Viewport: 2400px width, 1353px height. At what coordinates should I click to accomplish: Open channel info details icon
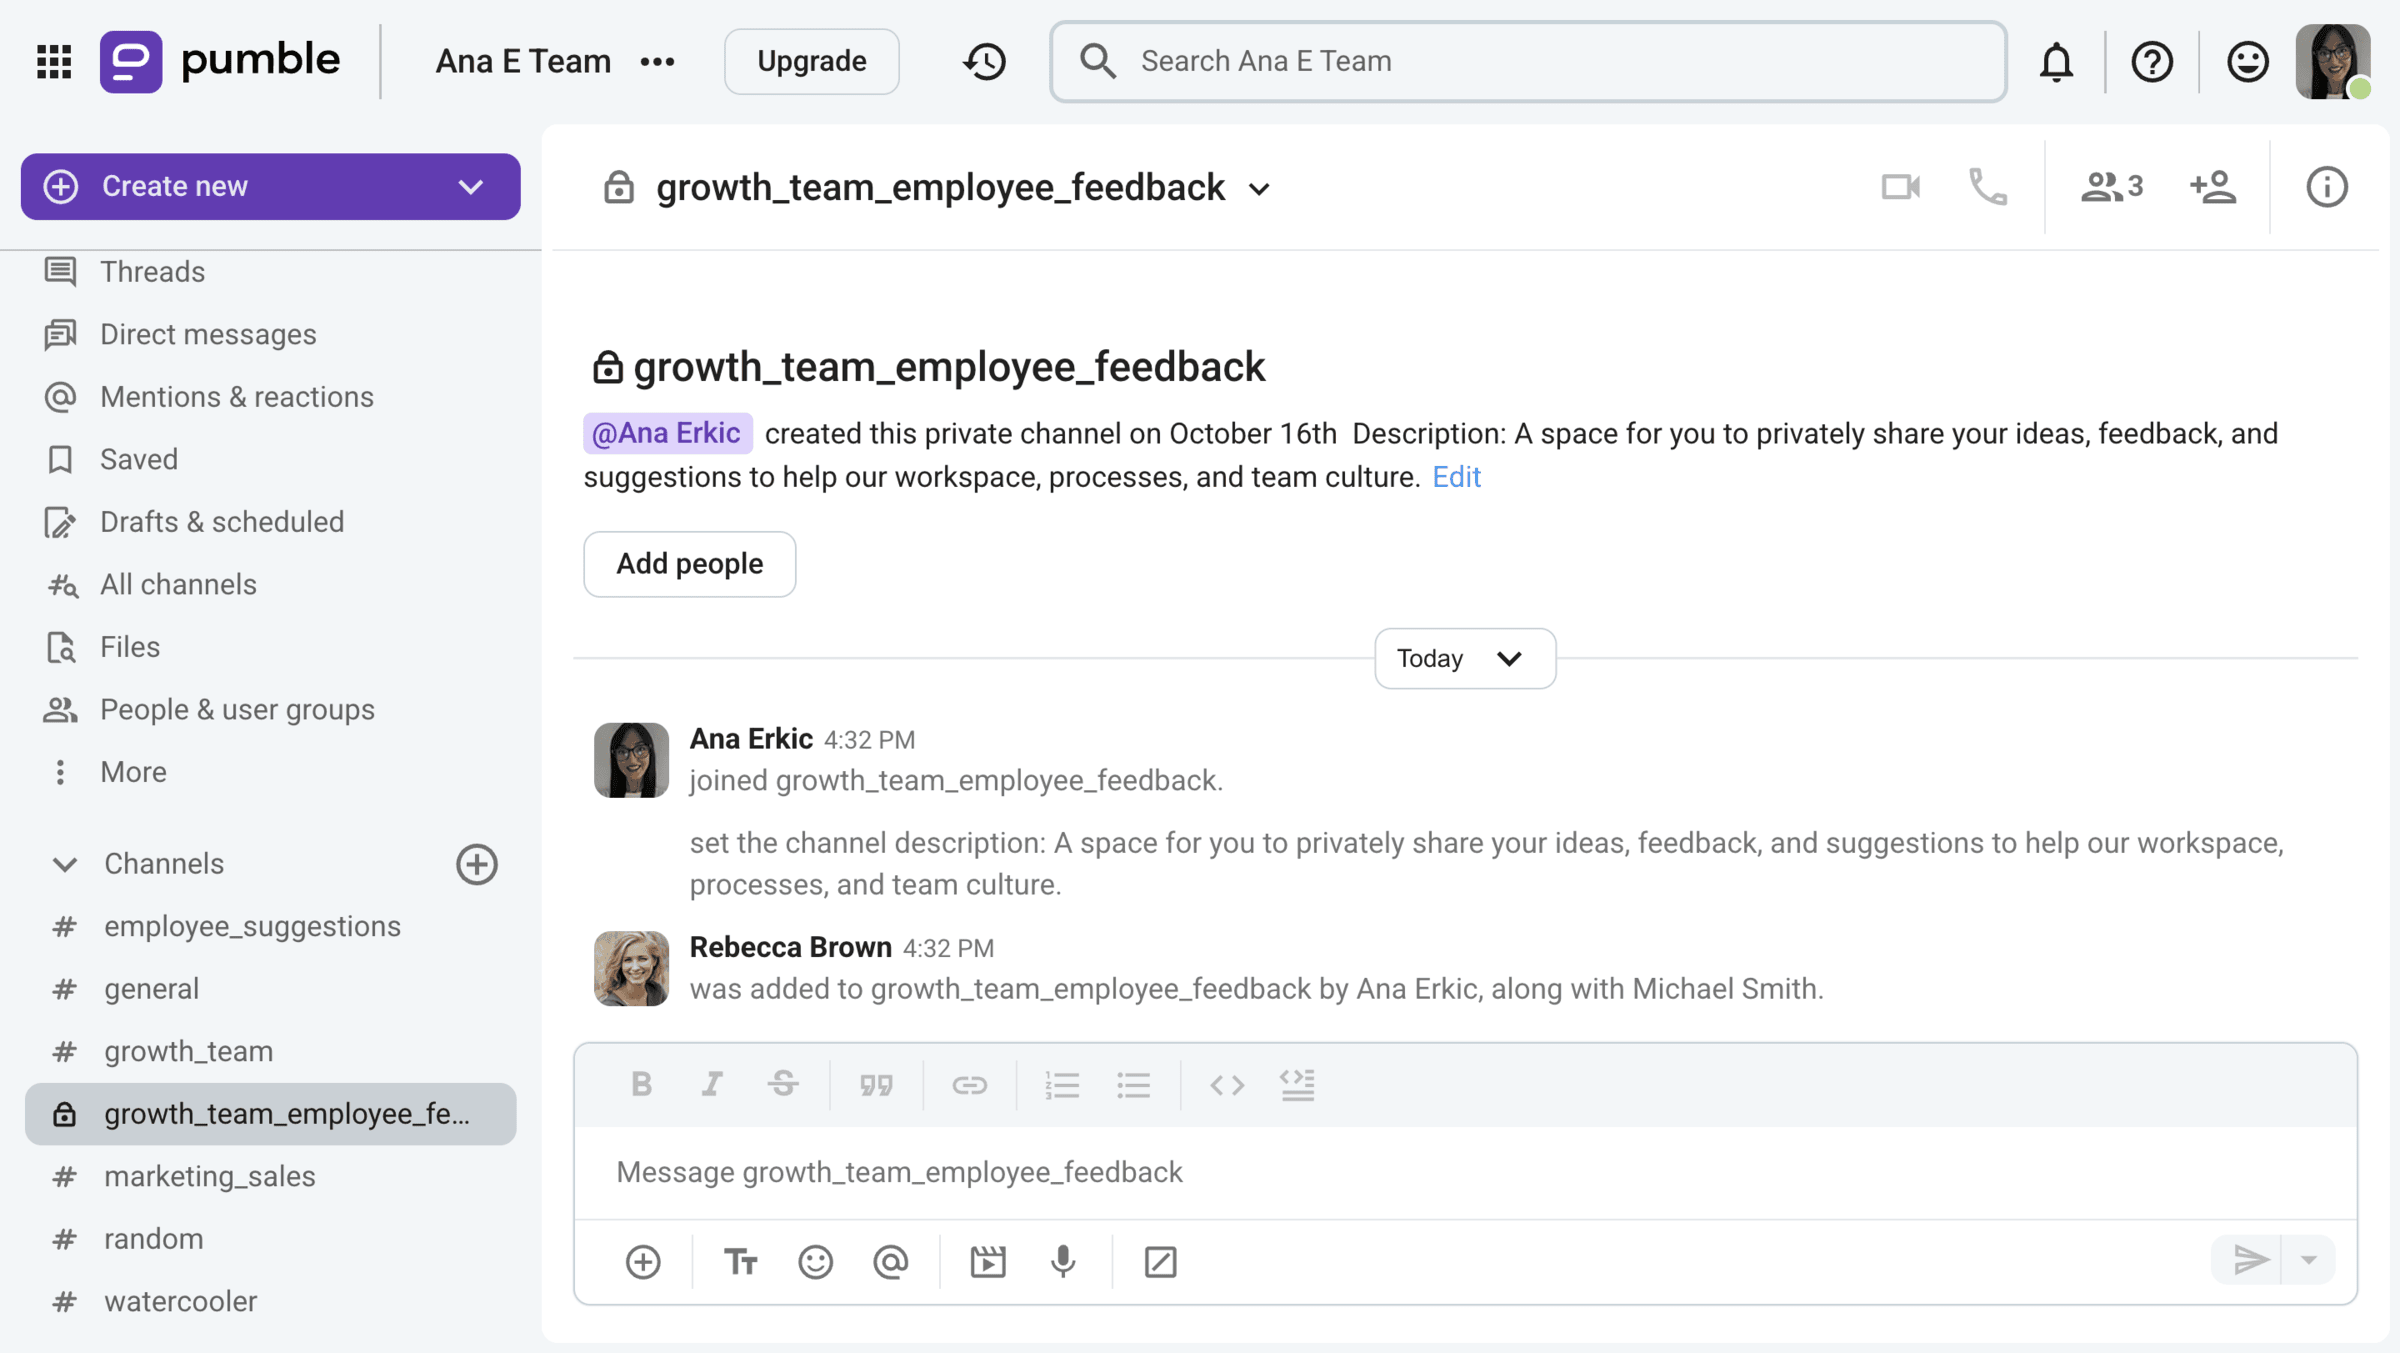(x=2326, y=187)
